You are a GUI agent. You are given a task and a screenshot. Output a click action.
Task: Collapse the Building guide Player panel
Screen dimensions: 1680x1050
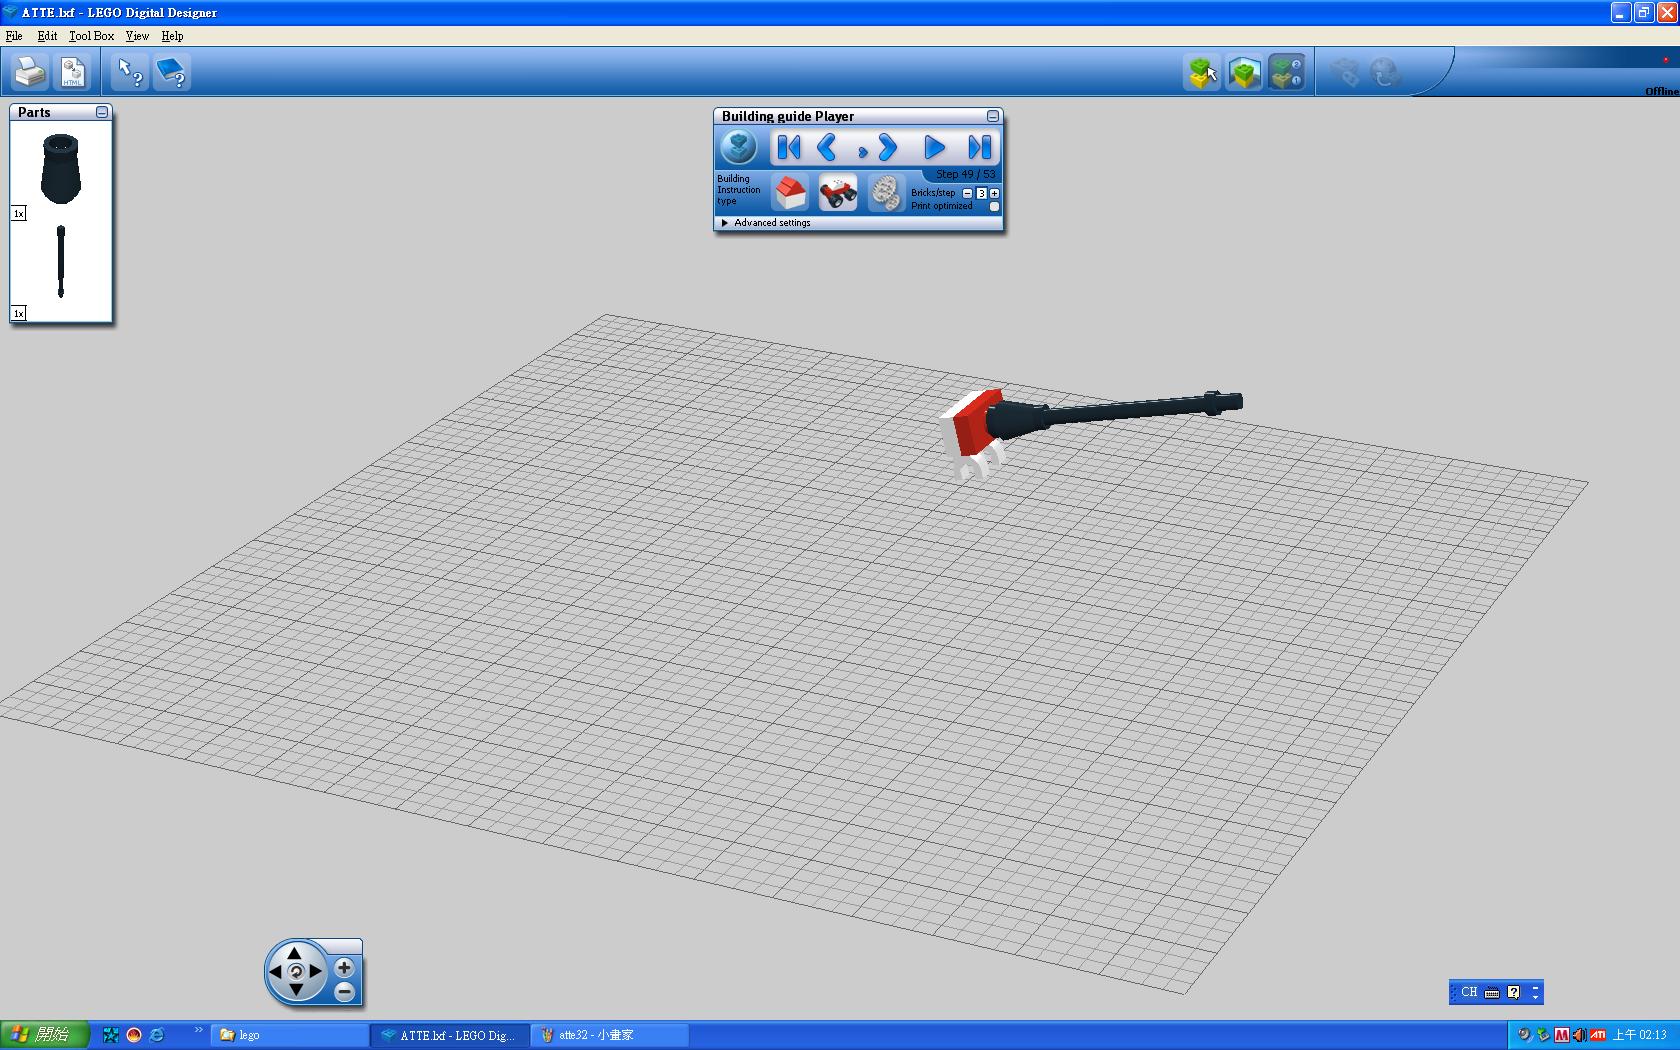[992, 116]
